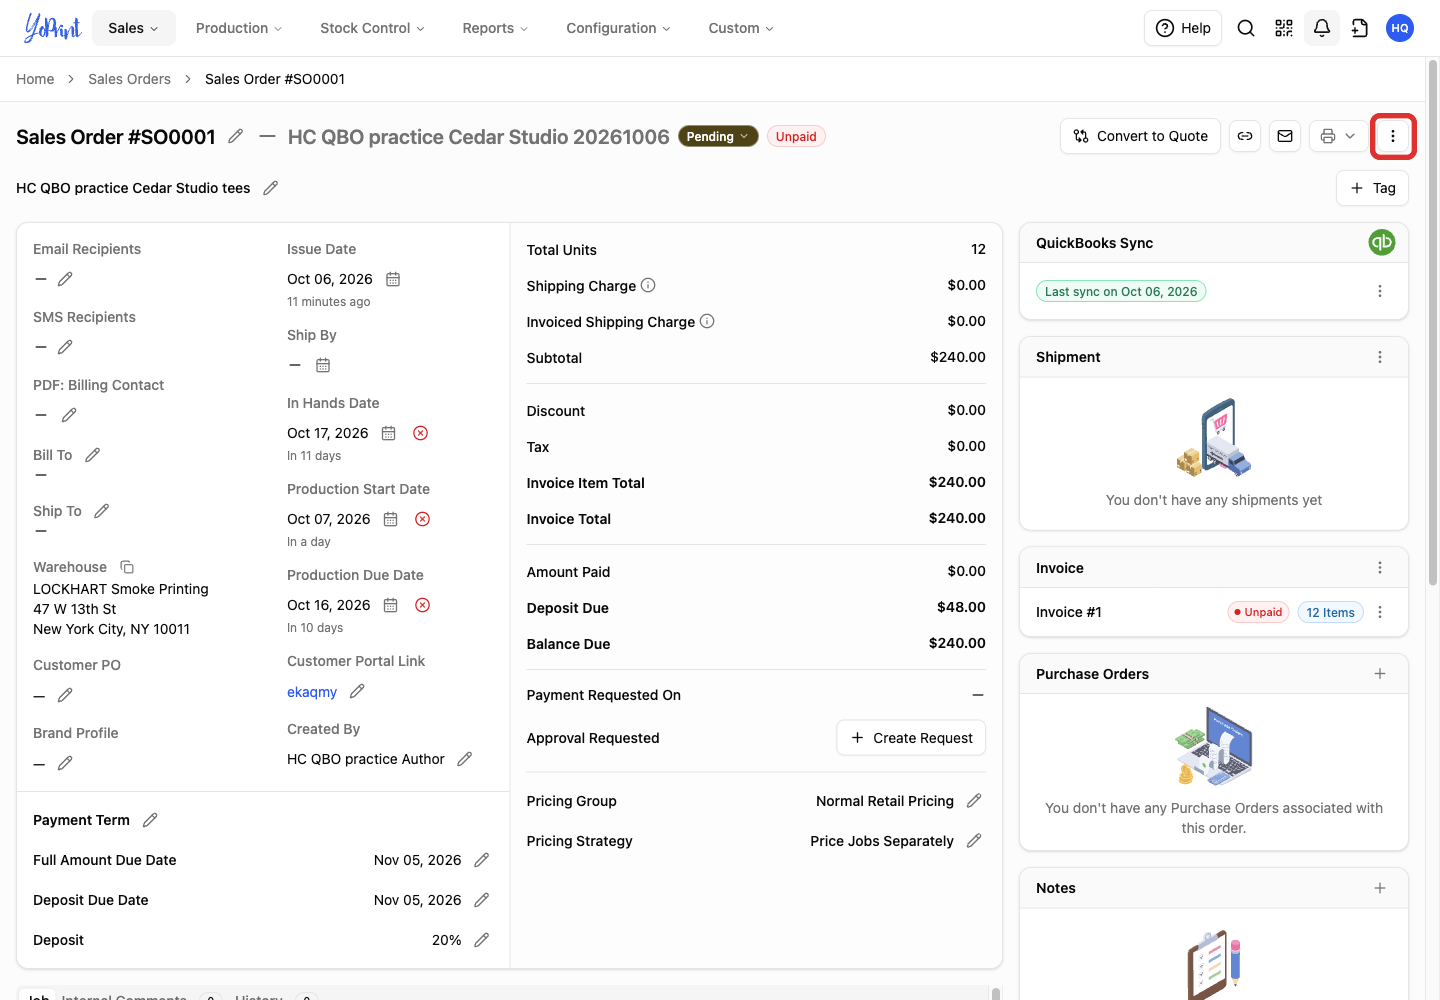
Task: Open the search icon in top bar
Action: pyautogui.click(x=1246, y=28)
